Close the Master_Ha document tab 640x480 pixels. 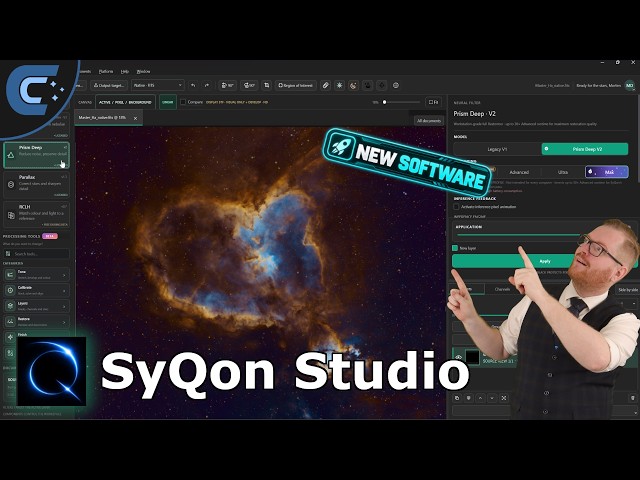(135, 118)
